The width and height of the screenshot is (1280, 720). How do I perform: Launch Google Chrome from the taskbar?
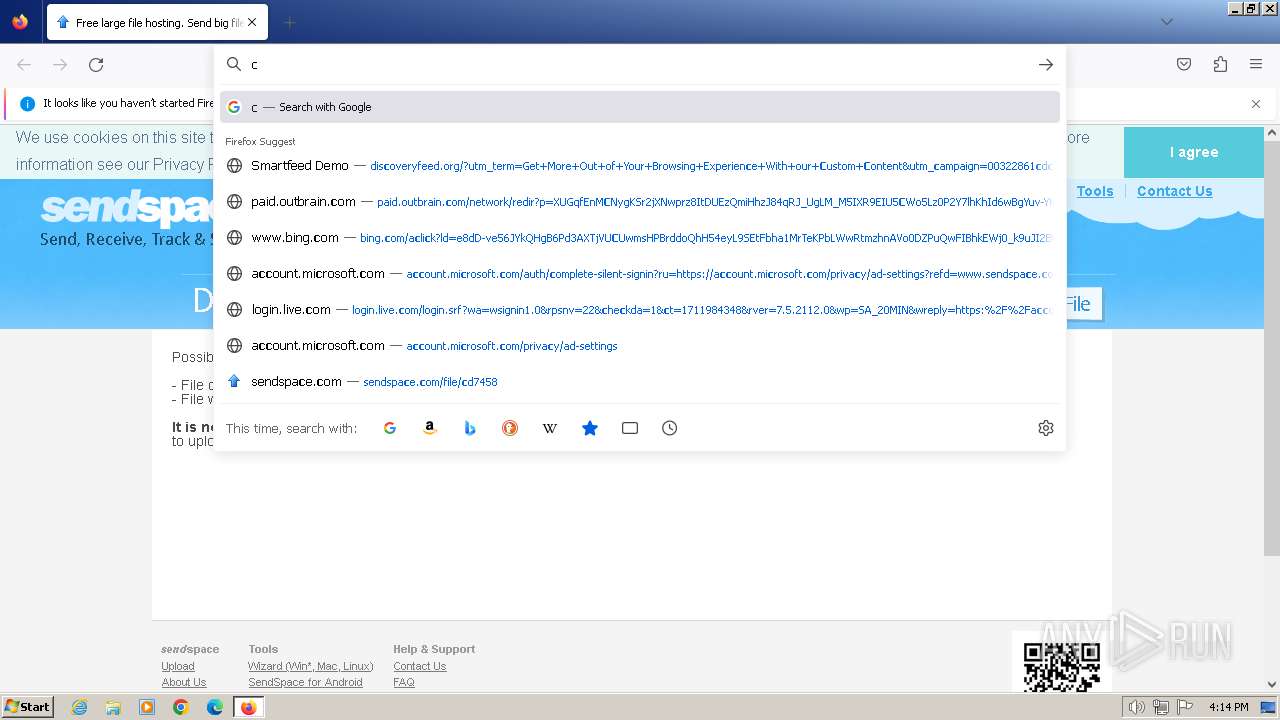(x=181, y=707)
